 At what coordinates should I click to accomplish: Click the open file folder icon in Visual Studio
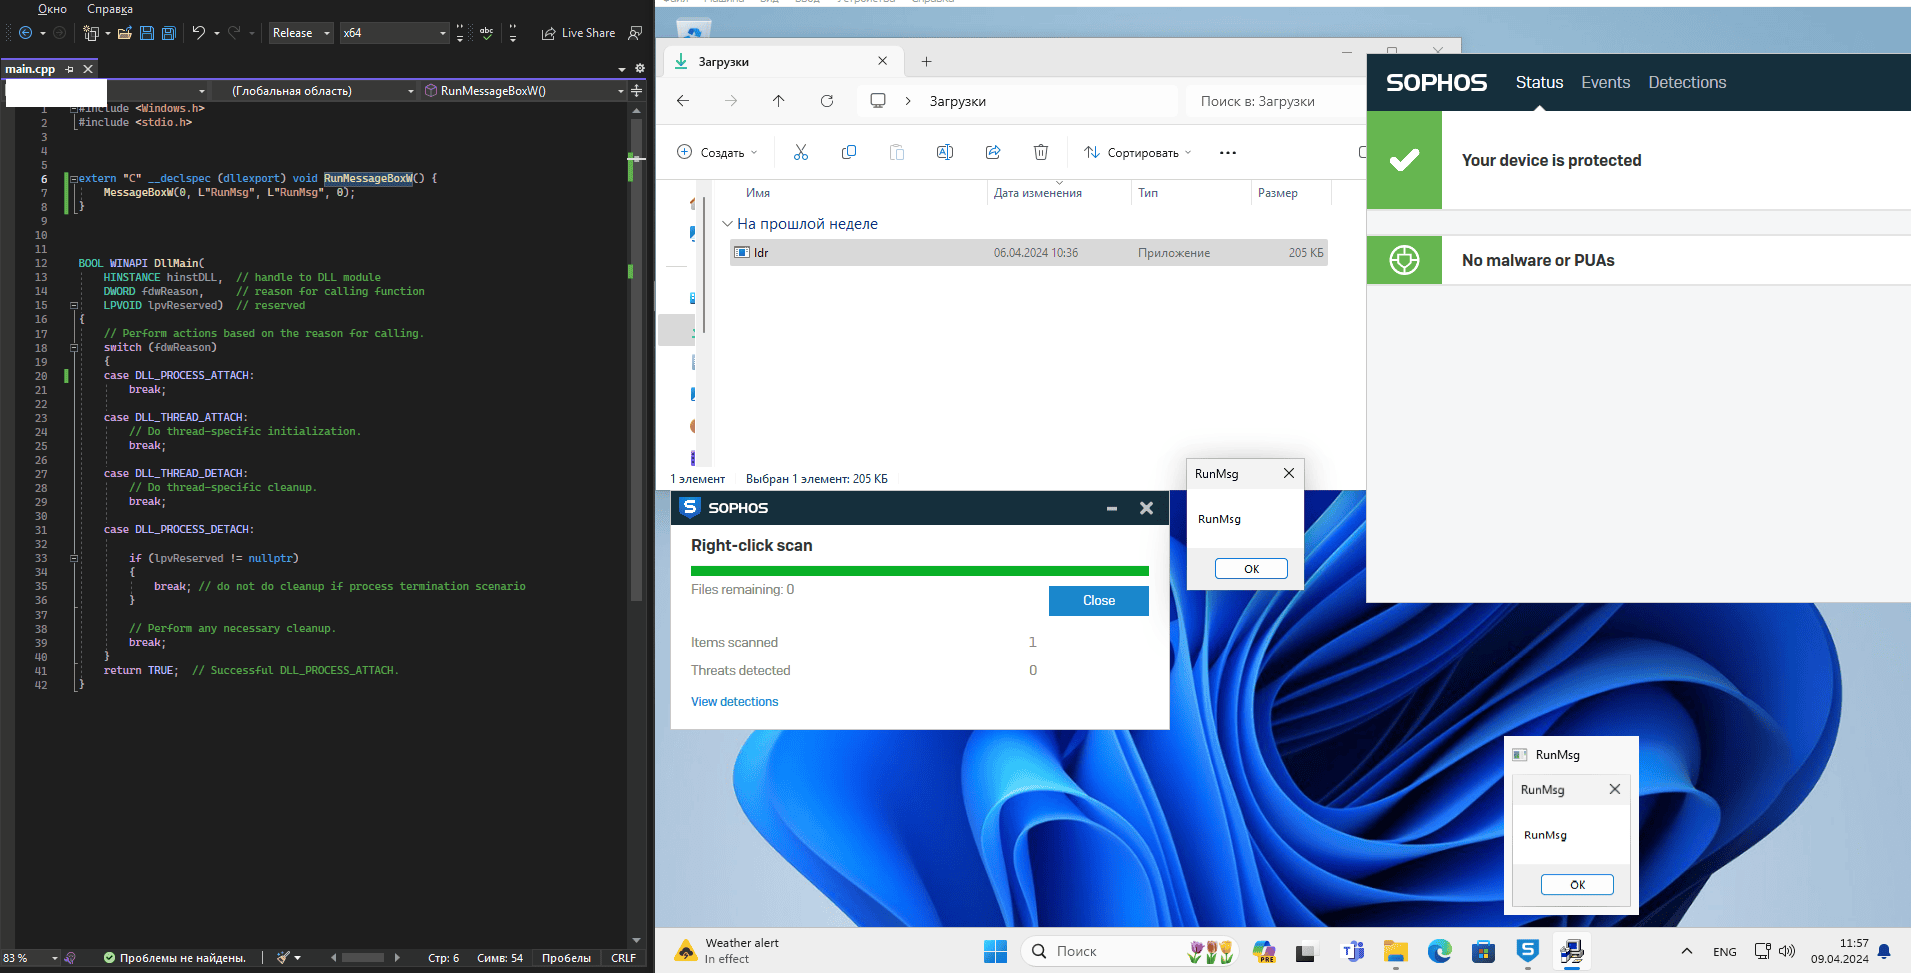[125, 33]
